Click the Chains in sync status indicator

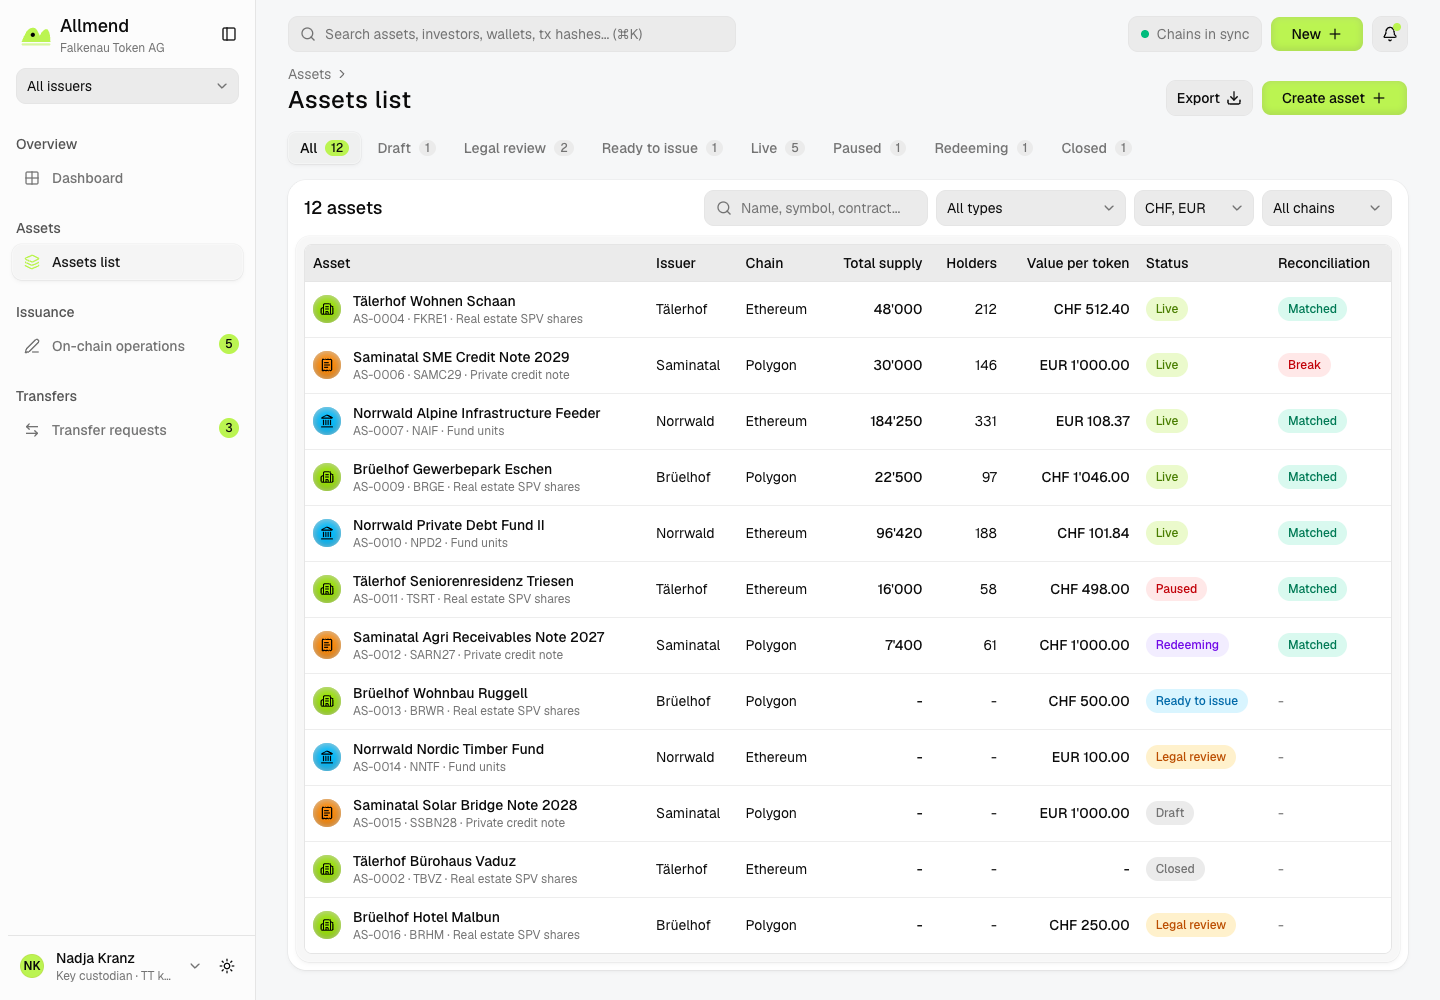tap(1195, 34)
